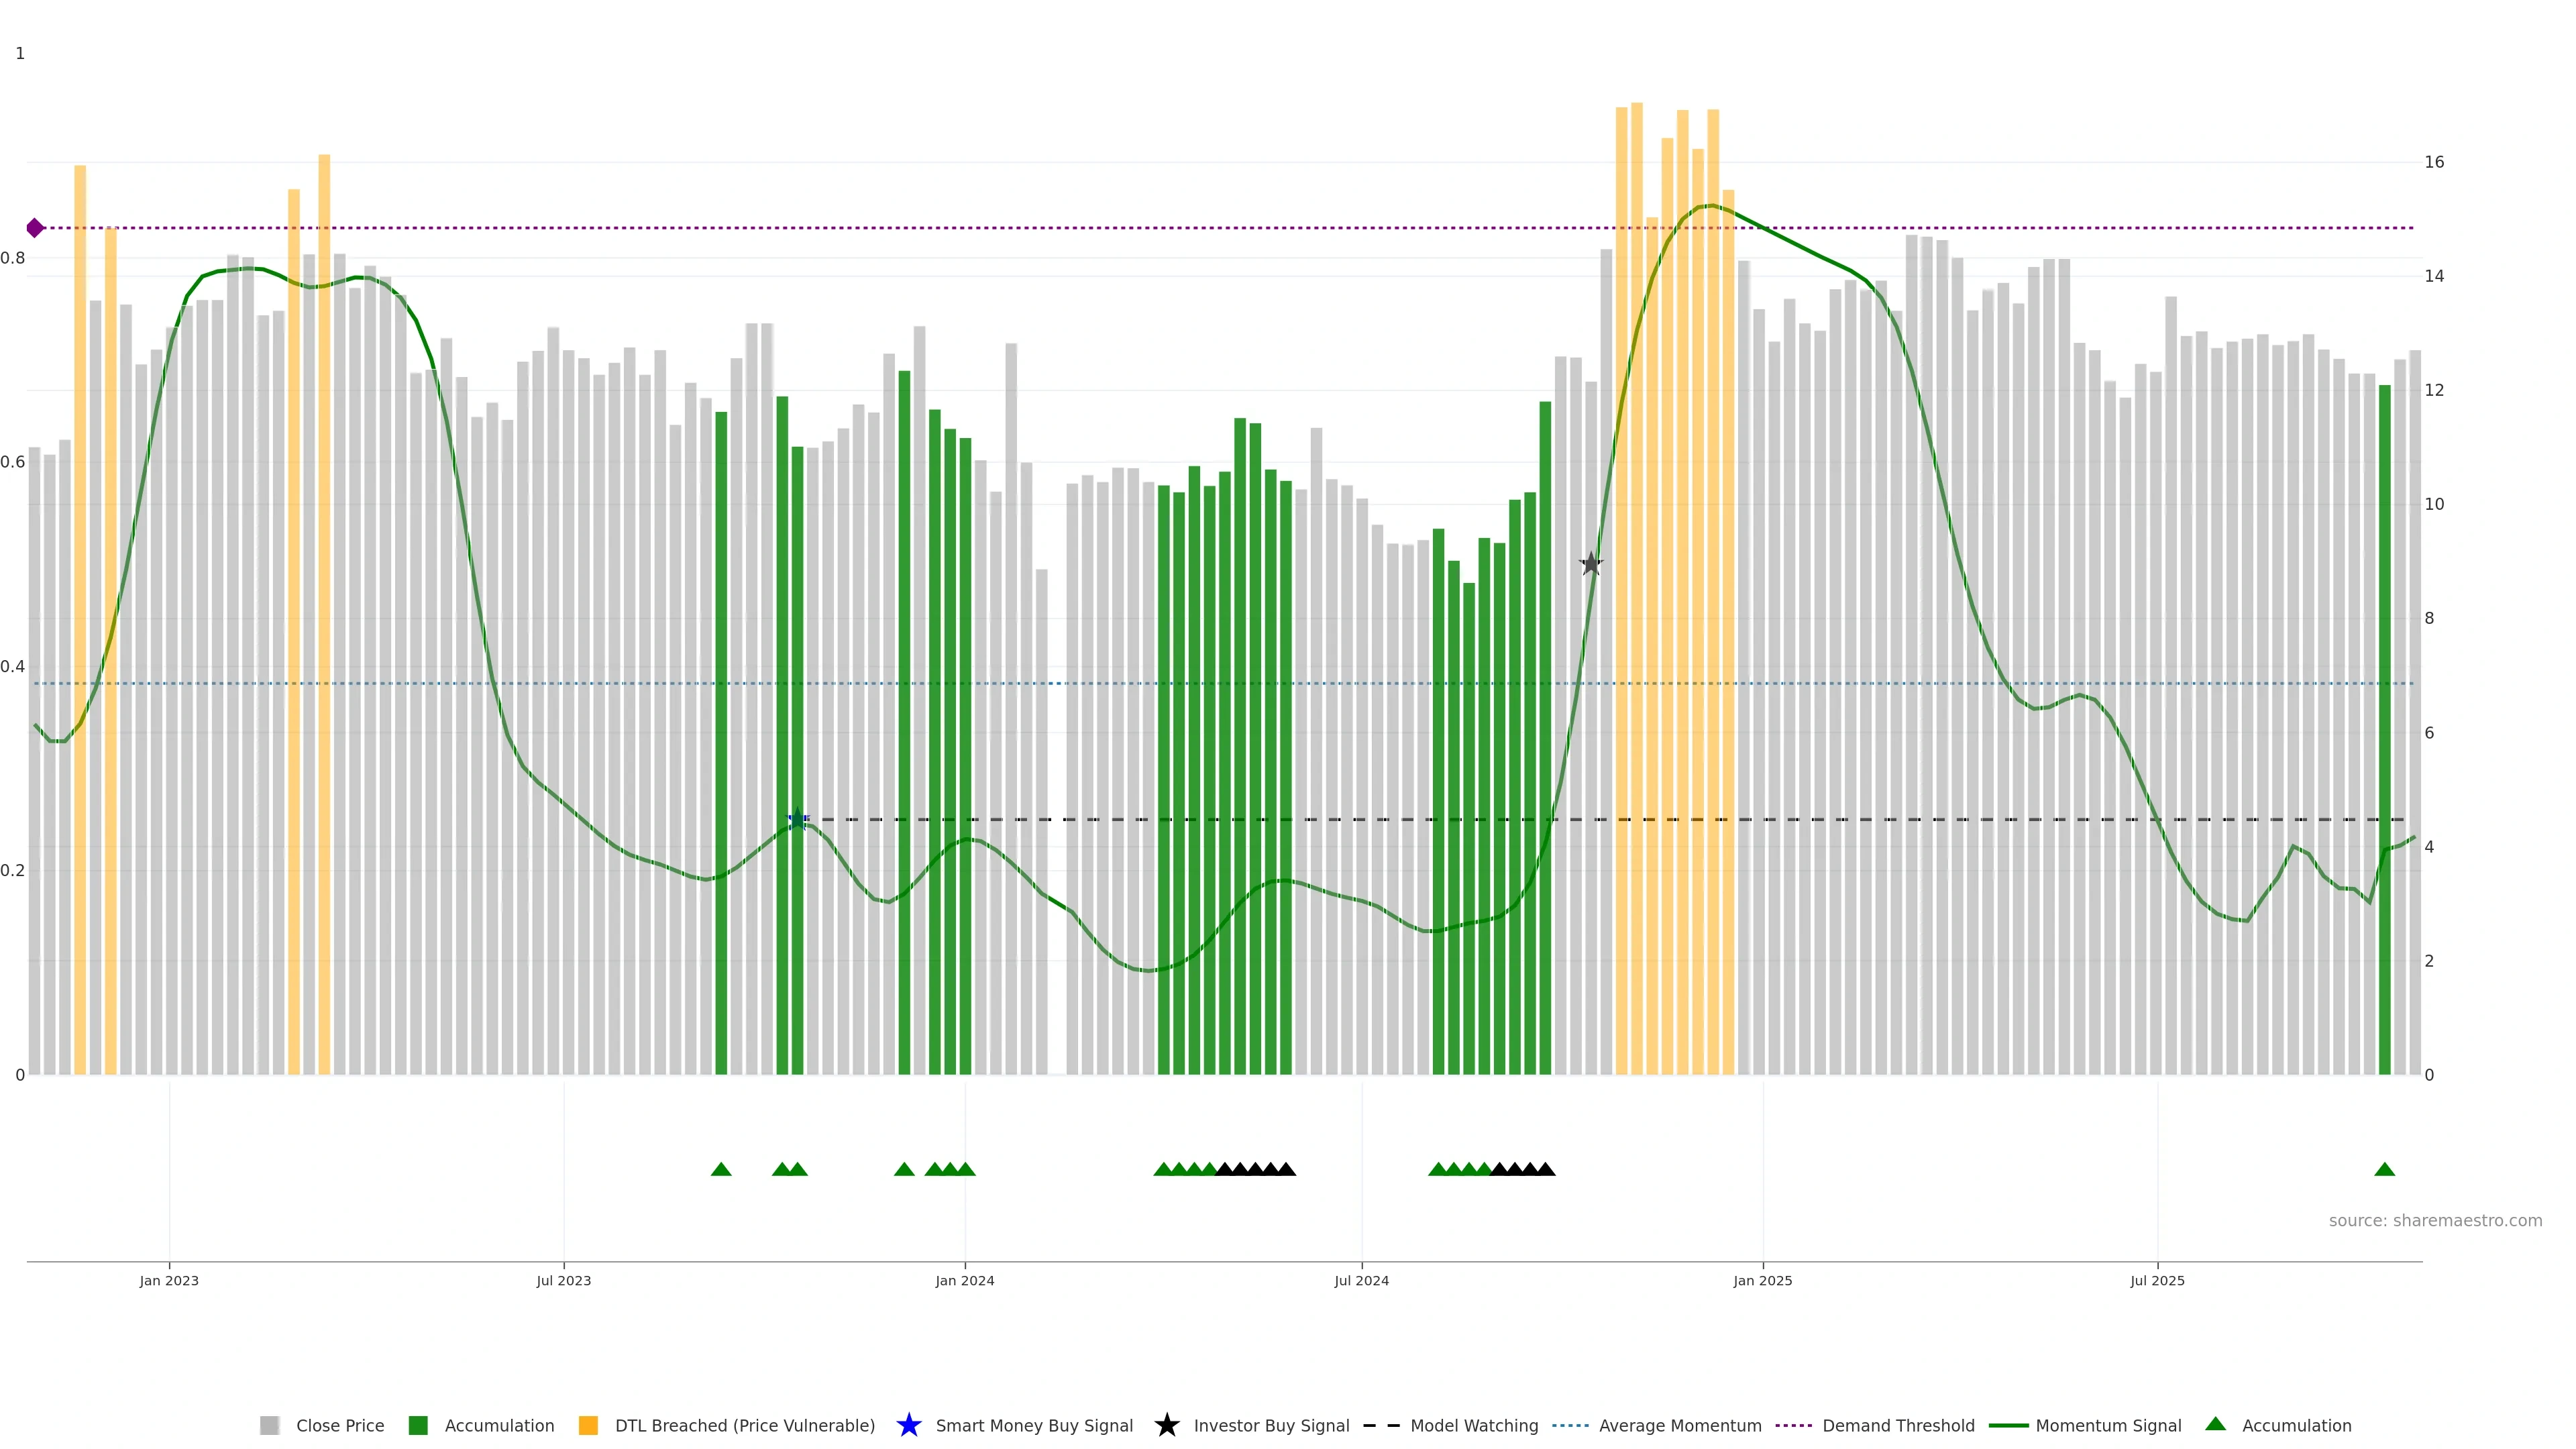Image resolution: width=2576 pixels, height=1449 pixels.
Task: Click the dark star marker on the chart
Action: pyautogui.click(x=1591, y=564)
